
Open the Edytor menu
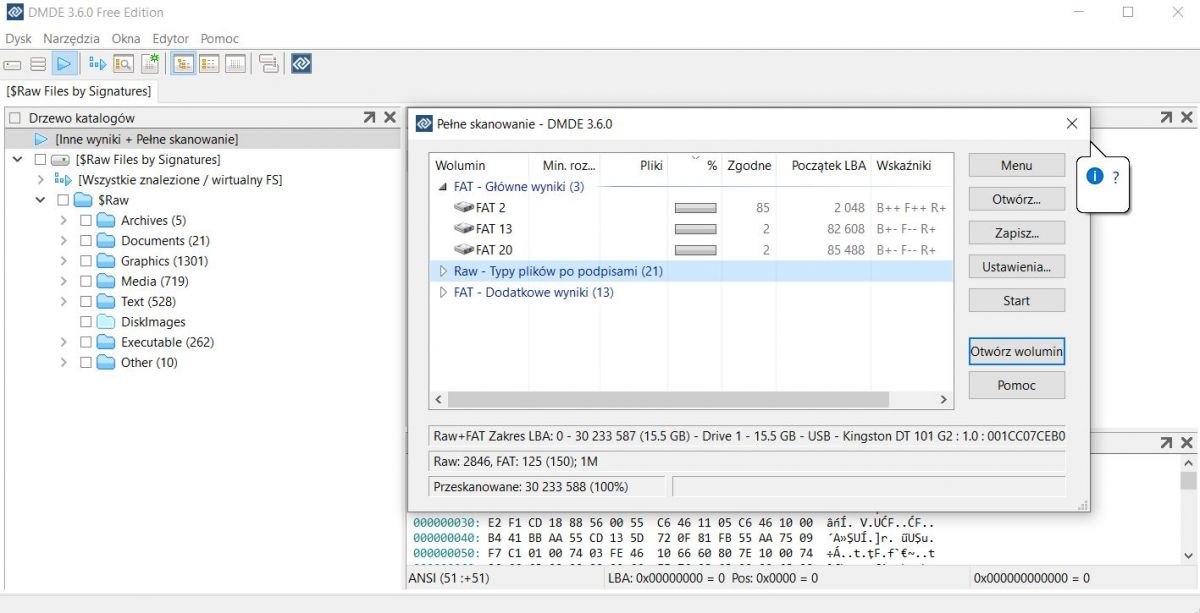[x=171, y=39]
